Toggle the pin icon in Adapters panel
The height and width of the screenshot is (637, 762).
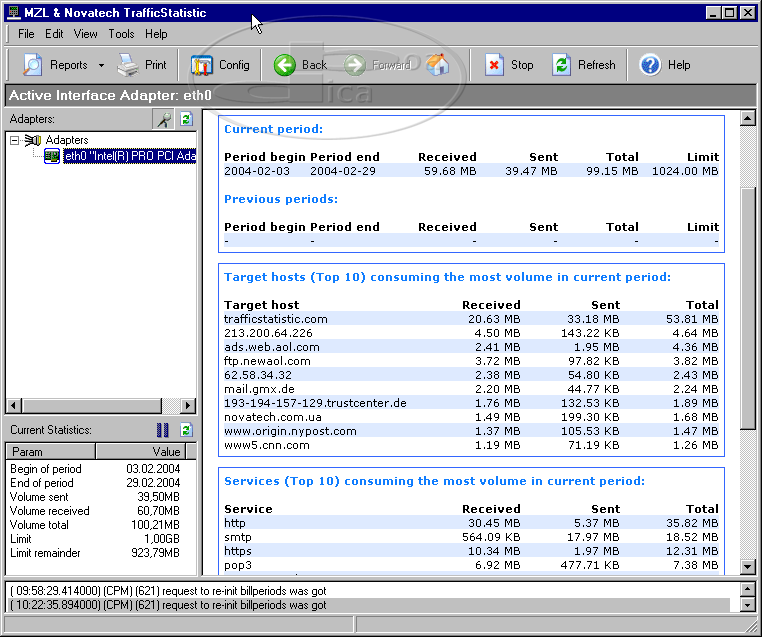point(162,119)
